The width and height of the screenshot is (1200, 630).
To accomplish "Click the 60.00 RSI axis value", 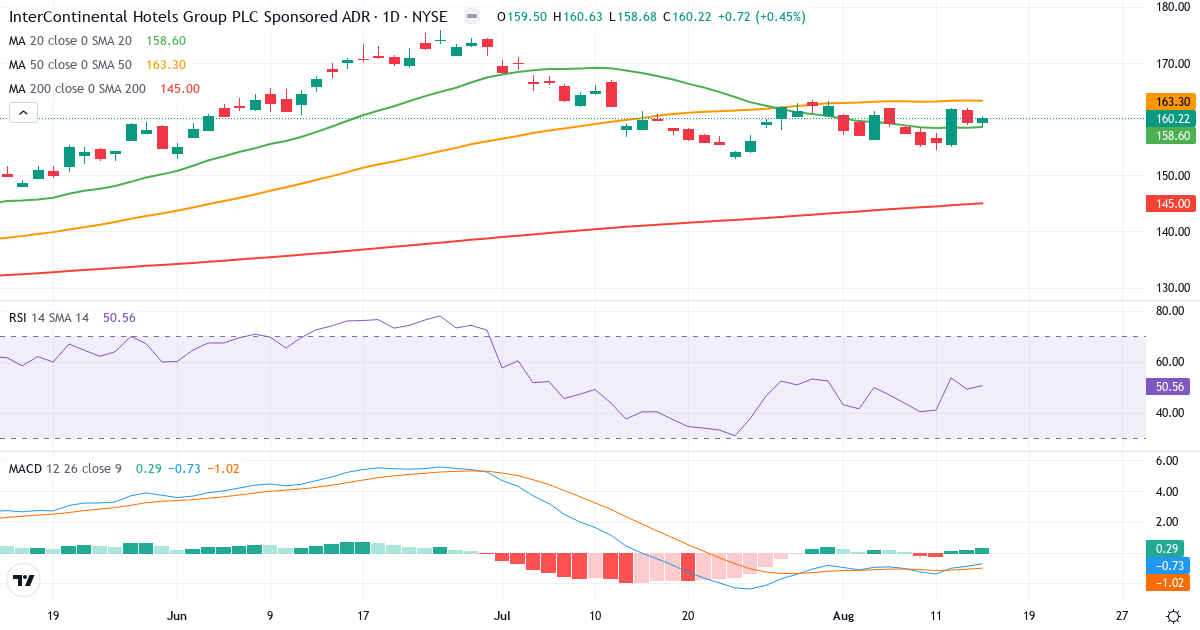I will click(x=1171, y=362).
